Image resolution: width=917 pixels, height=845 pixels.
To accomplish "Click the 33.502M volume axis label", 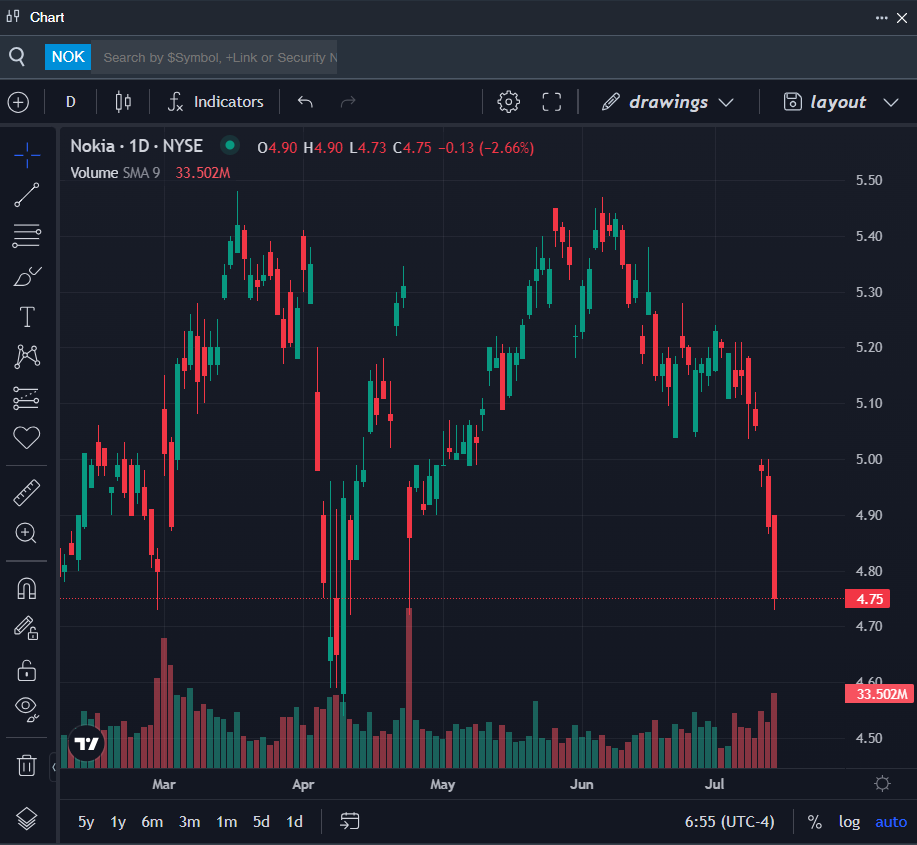I will coord(880,694).
